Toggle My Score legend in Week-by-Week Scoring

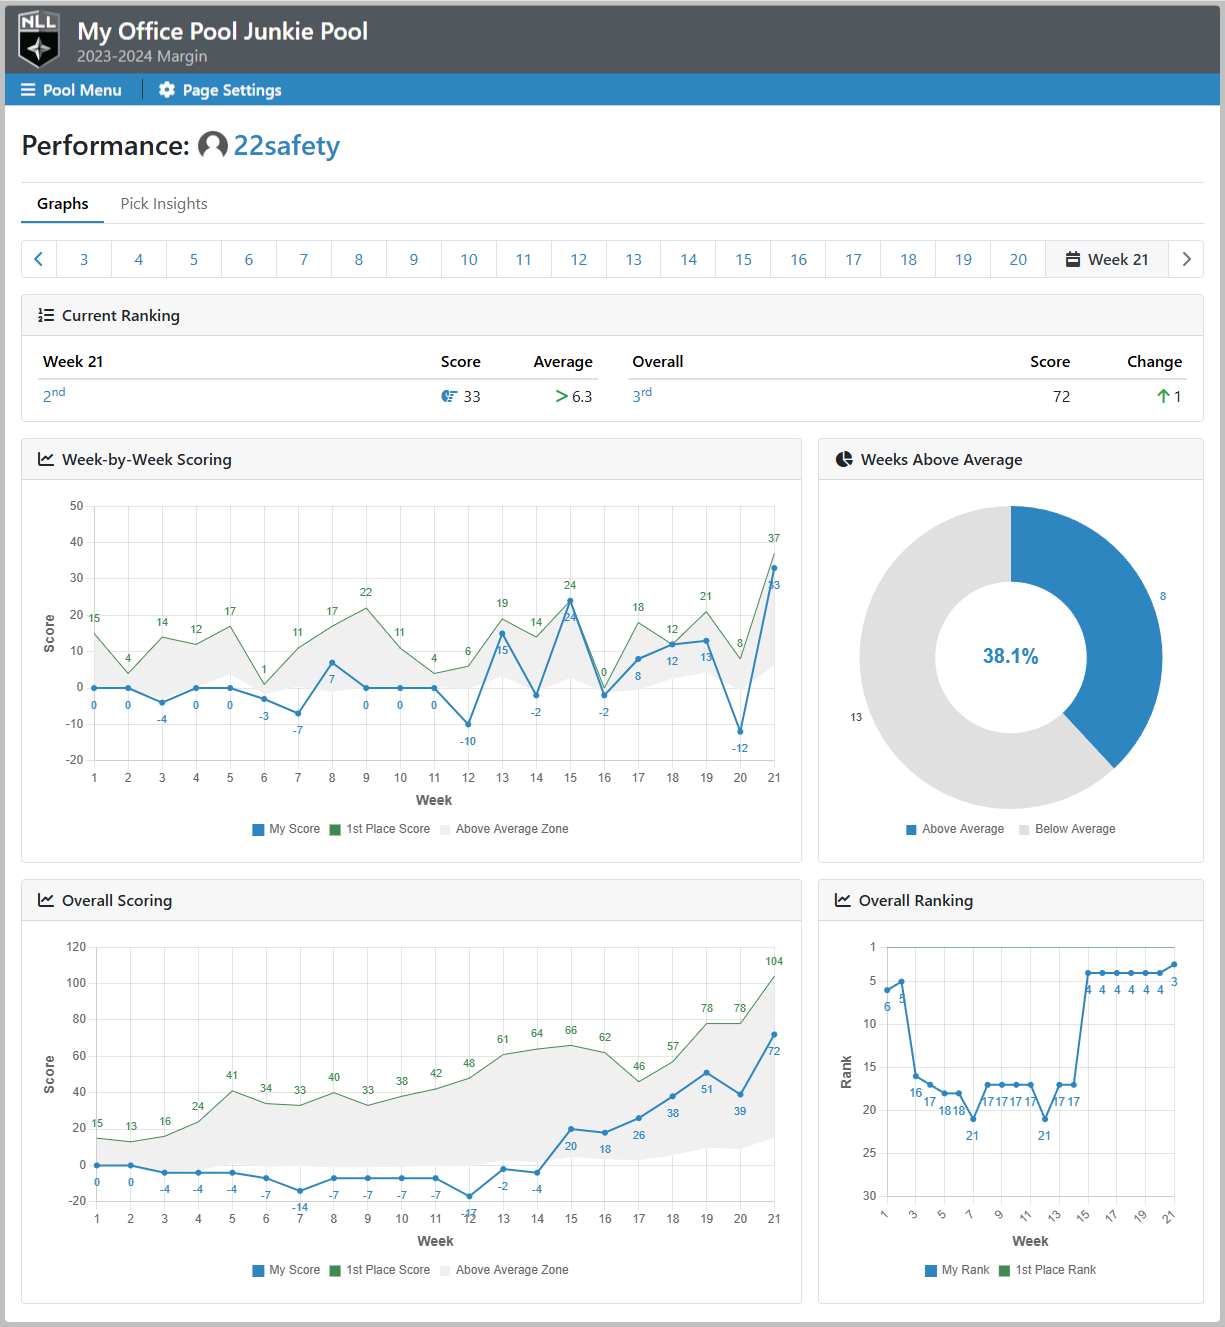286,829
